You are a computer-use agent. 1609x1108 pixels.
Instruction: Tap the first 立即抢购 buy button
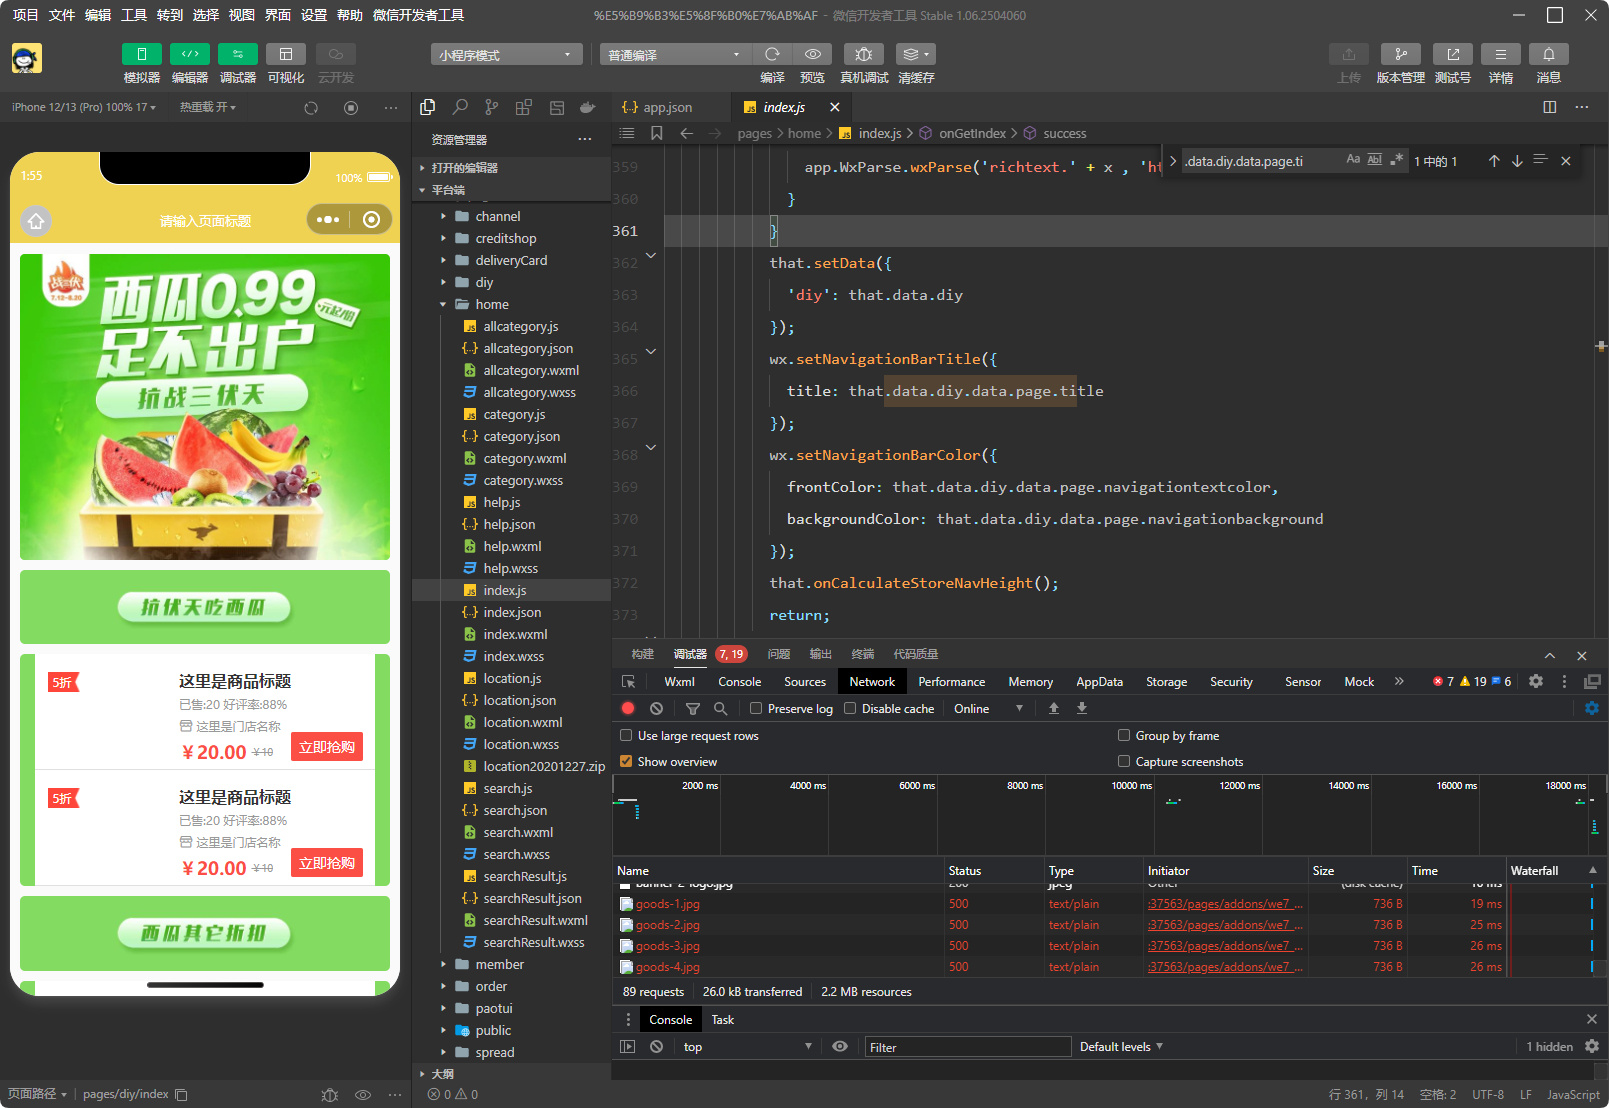tap(327, 747)
